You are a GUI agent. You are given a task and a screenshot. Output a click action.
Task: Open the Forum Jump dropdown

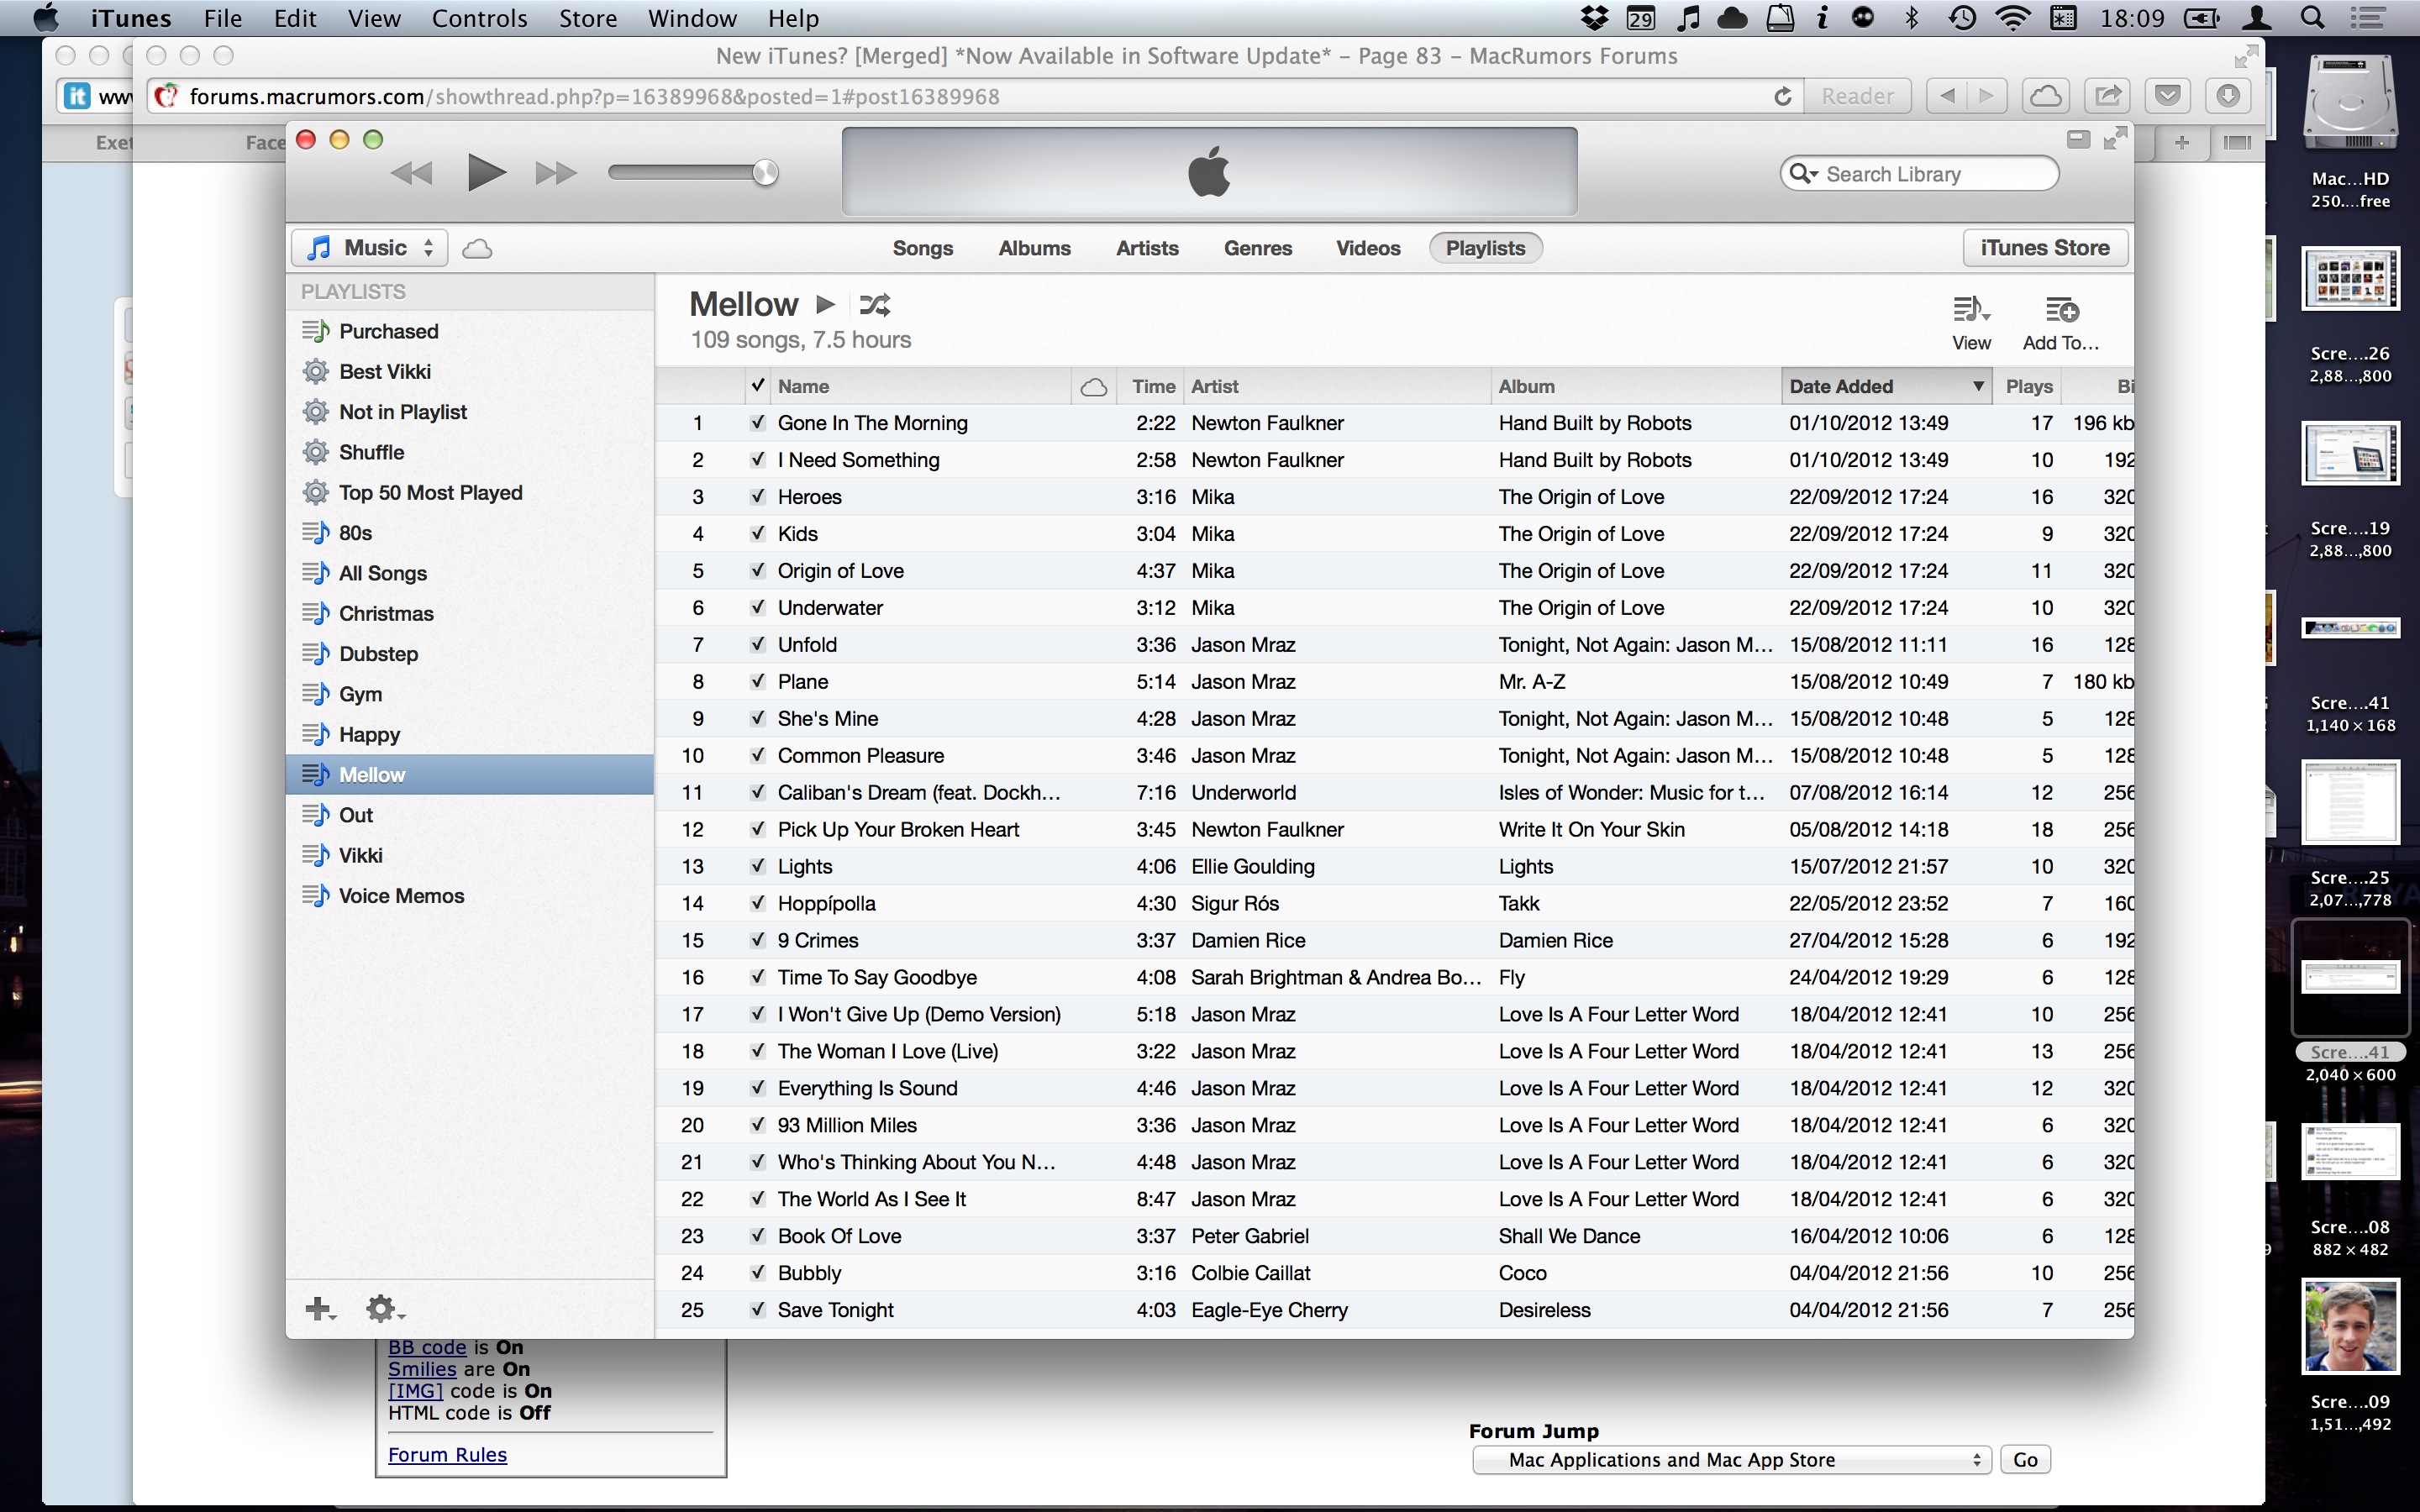1731,1460
